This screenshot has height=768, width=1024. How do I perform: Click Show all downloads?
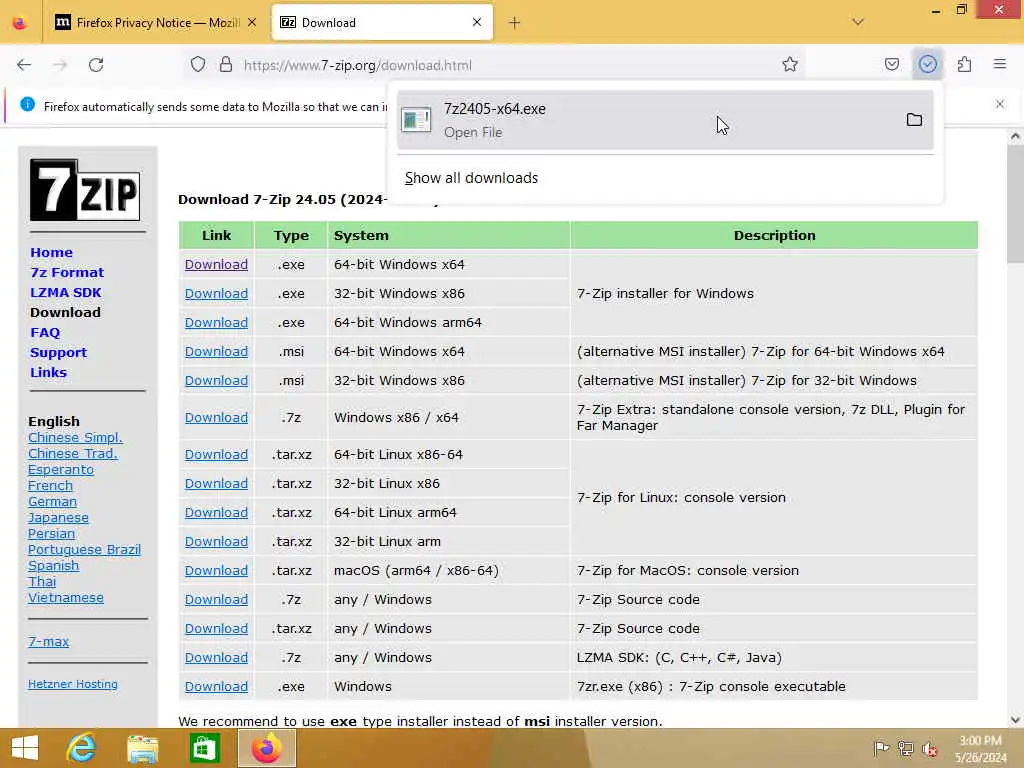point(472,178)
